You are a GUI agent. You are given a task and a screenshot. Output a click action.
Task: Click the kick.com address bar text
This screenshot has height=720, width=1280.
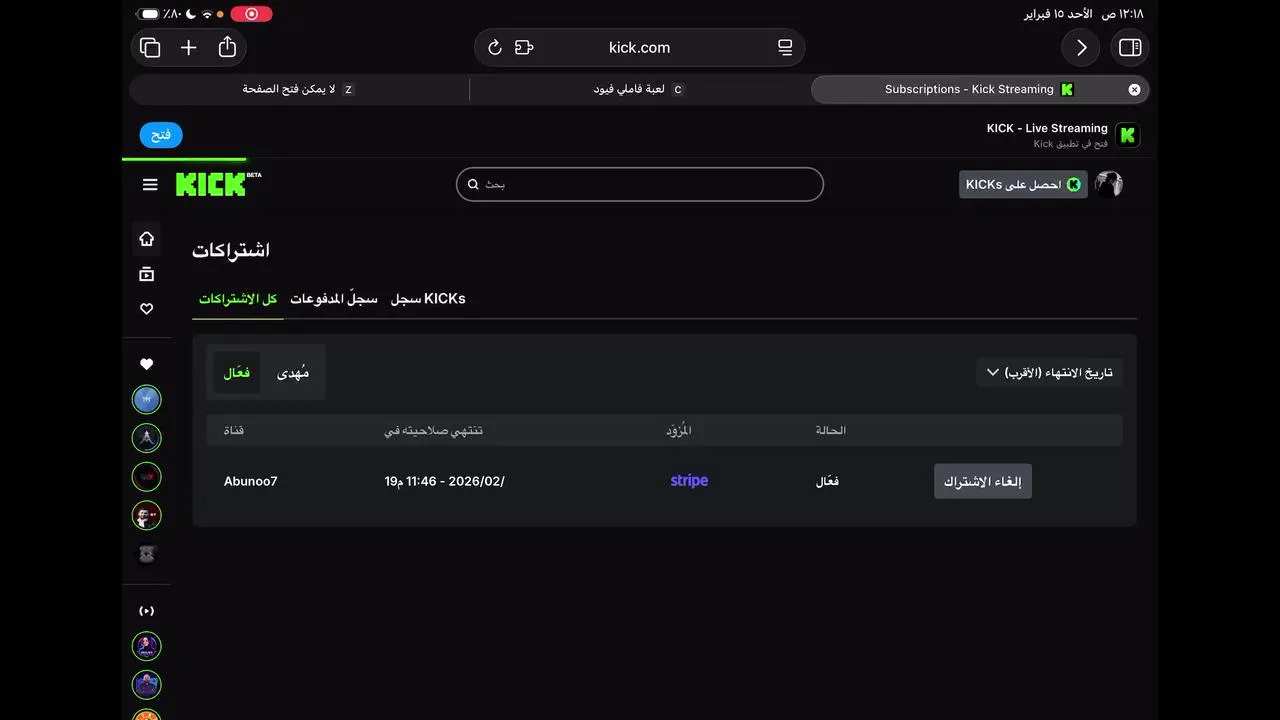click(639, 48)
